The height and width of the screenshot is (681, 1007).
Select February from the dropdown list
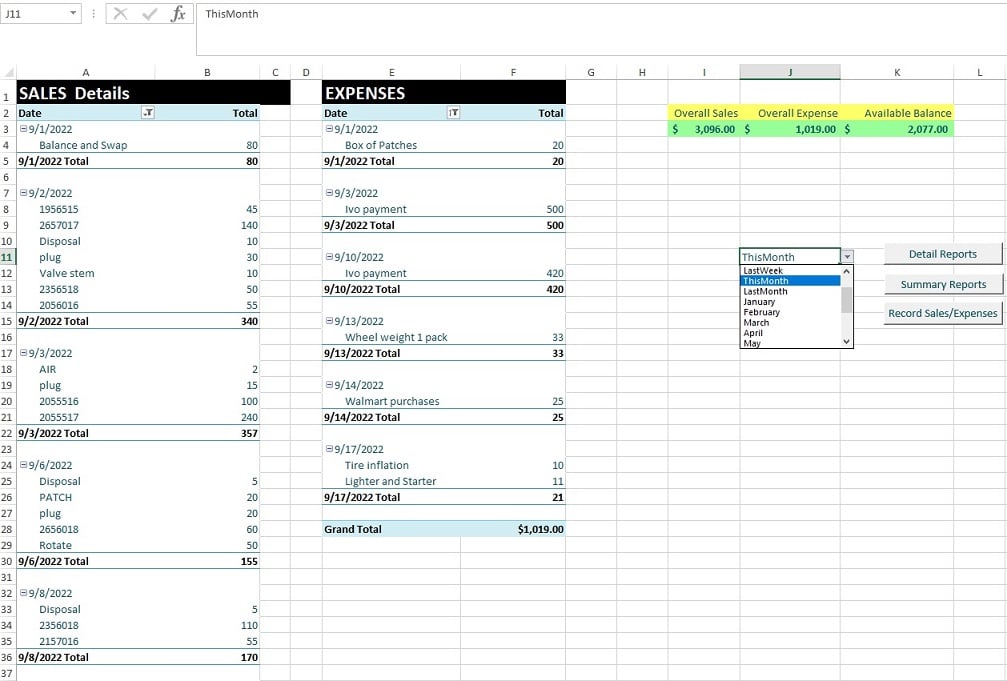tap(791, 312)
